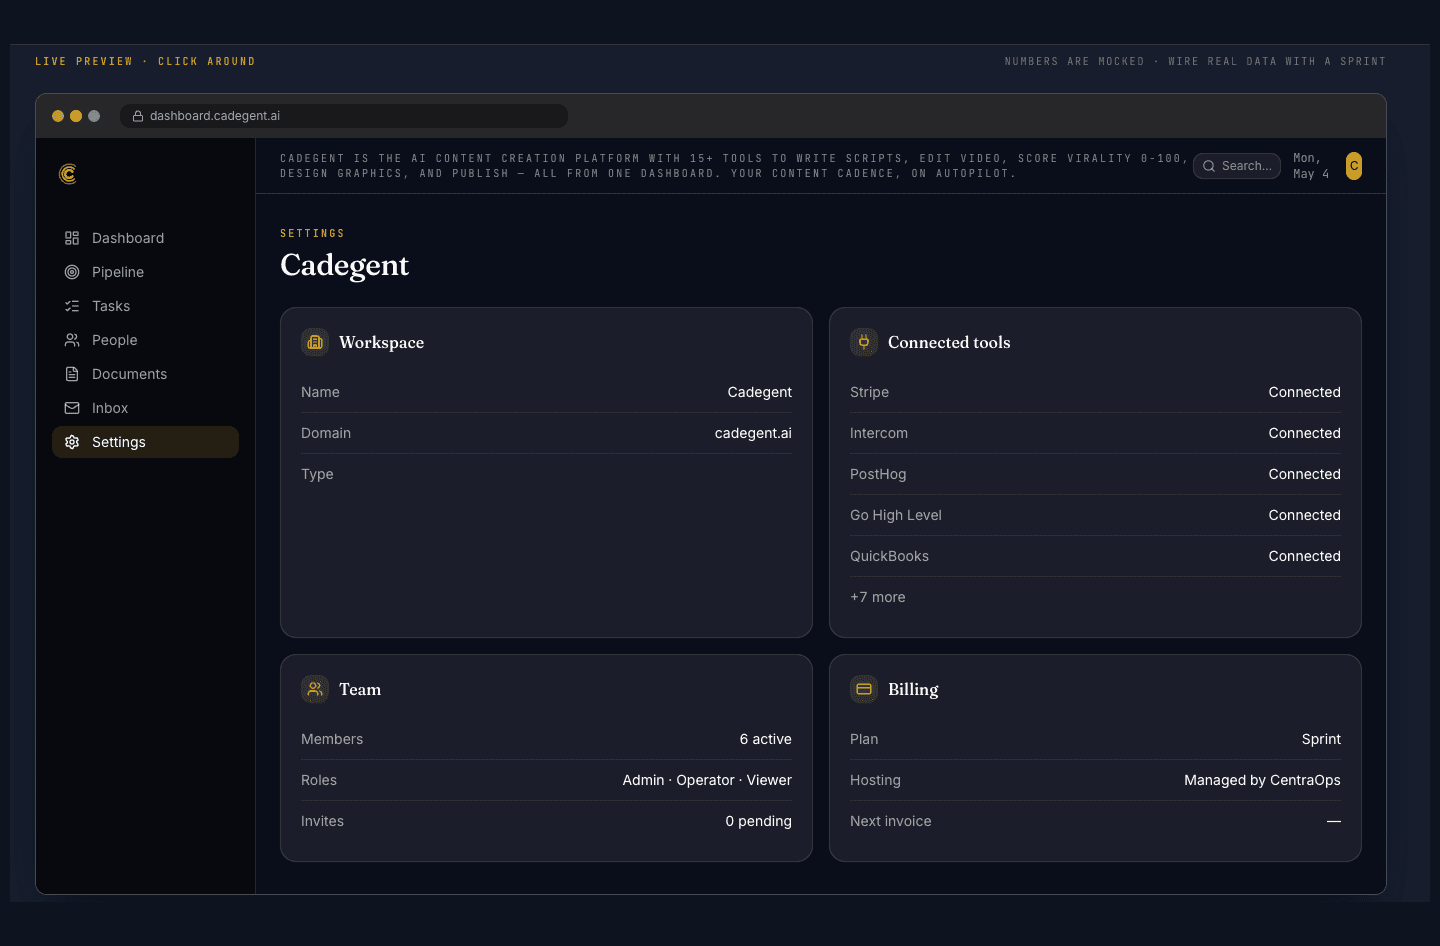This screenshot has height=946, width=1440.
Task: Click the Billing card heading
Action: pyautogui.click(x=913, y=689)
